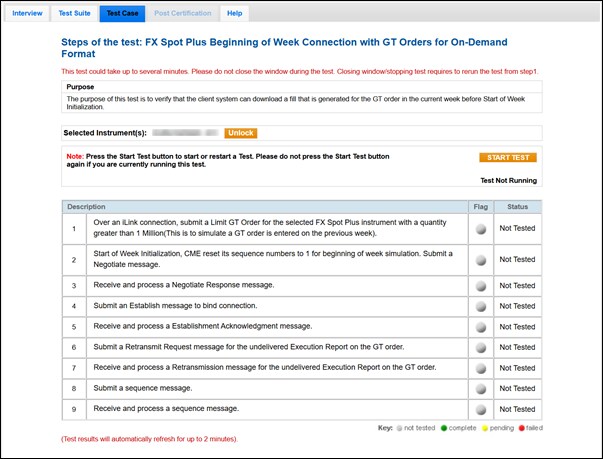Image resolution: width=603 pixels, height=459 pixels.
Task: Click the flag indicator for step 1
Action: [x=480, y=229]
